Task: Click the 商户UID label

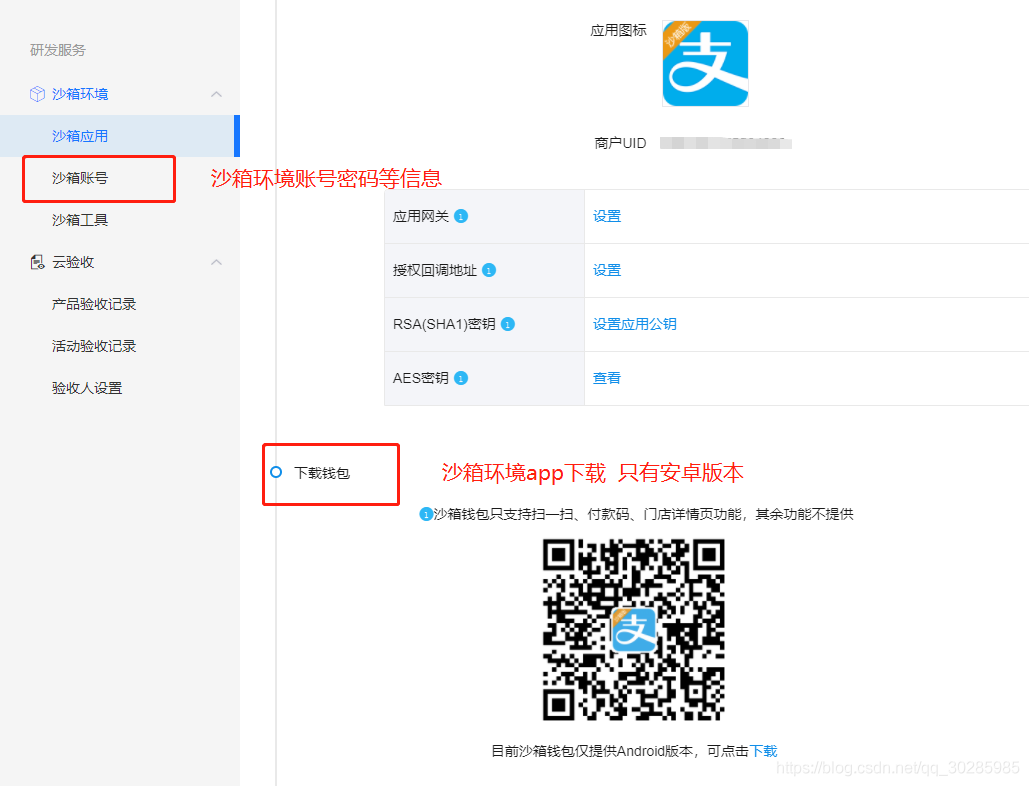Action: [x=620, y=143]
